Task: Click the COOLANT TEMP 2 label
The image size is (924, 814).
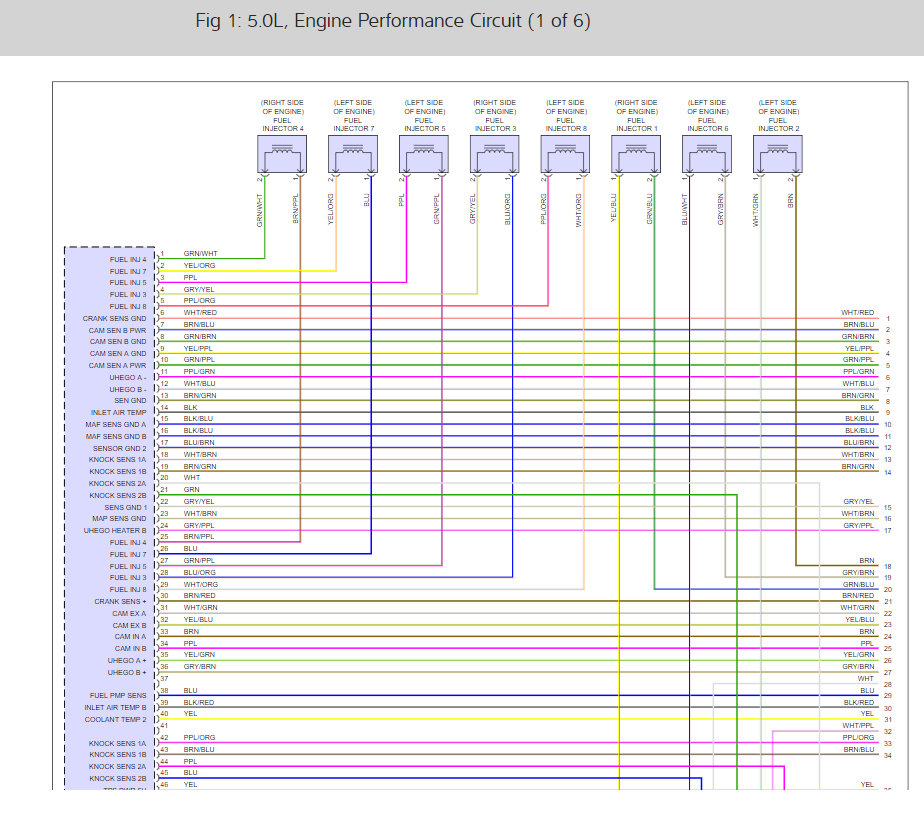Action: (x=116, y=720)
